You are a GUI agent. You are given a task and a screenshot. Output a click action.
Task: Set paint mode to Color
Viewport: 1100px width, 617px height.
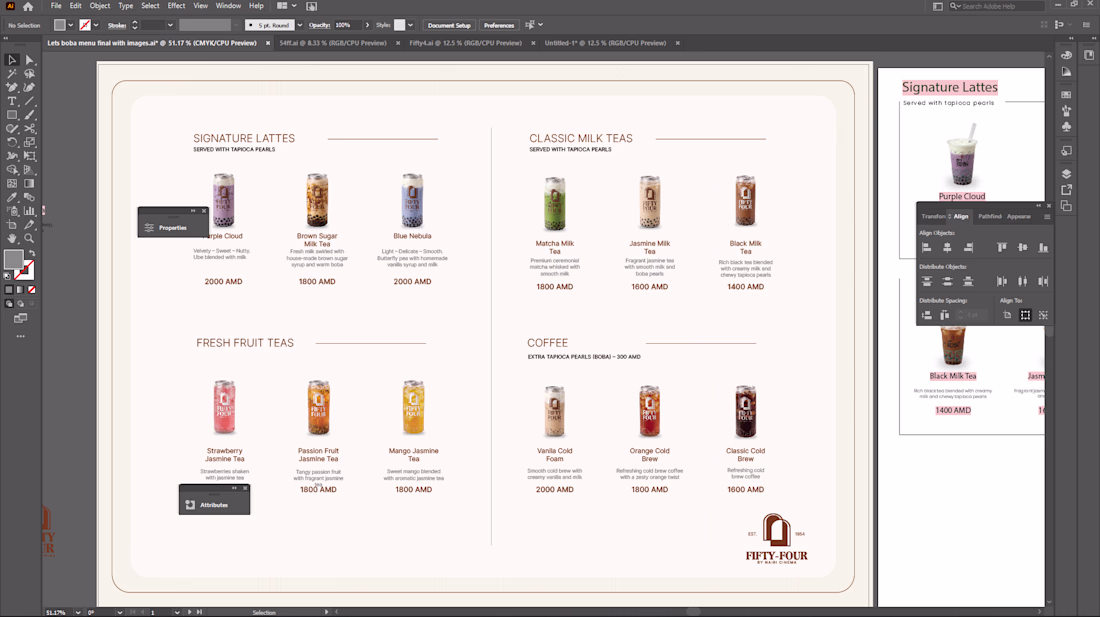click(x=9, y=290)
